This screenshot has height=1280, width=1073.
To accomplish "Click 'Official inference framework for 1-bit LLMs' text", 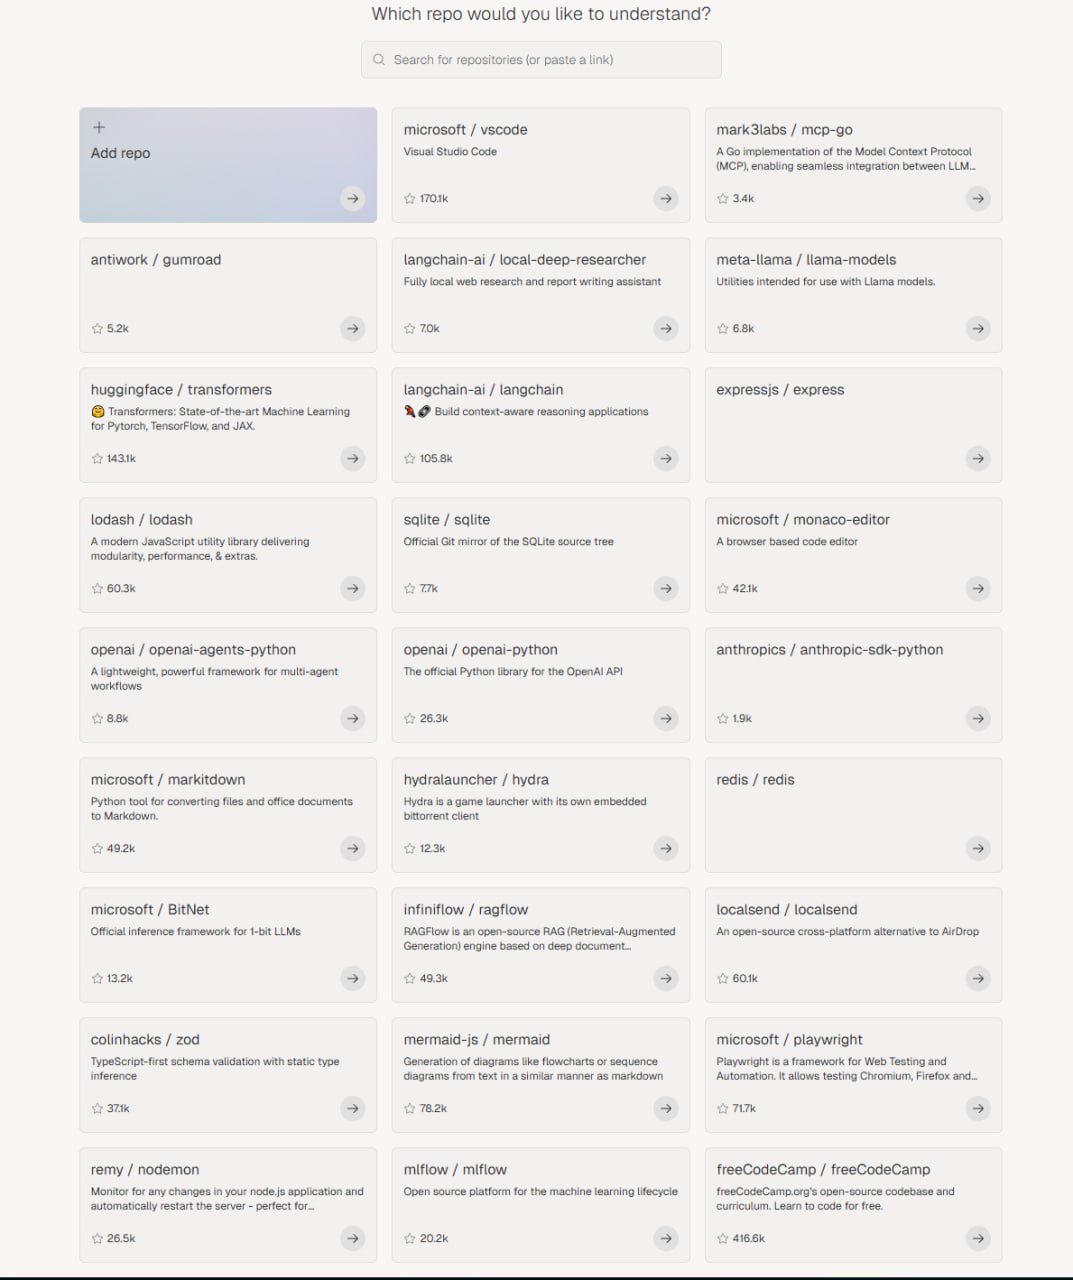I will pos(196,932).
